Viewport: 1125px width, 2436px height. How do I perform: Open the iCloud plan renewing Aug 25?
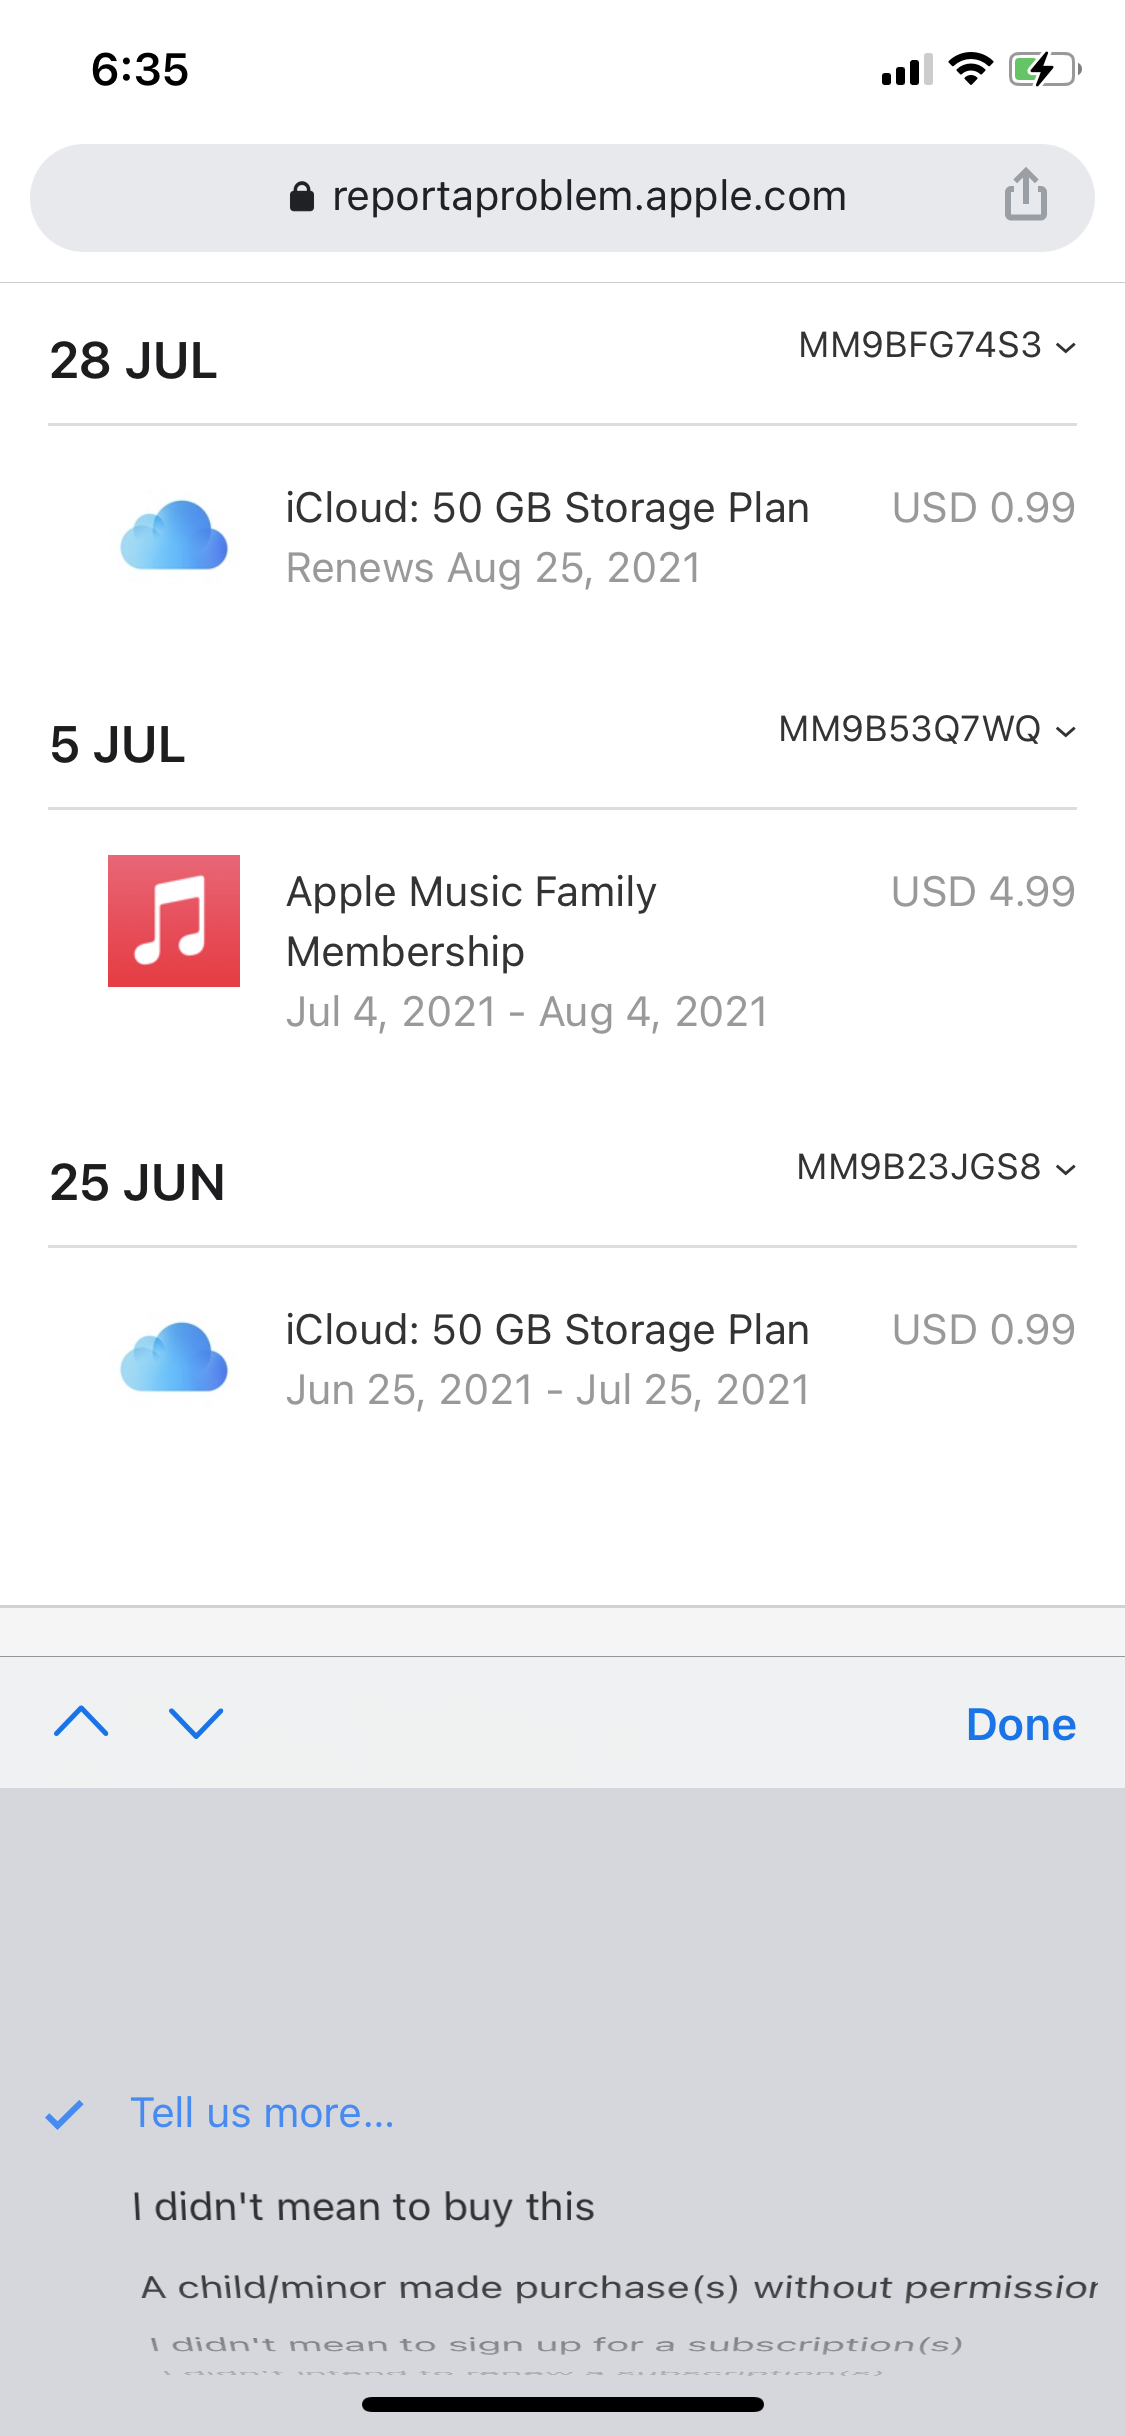click(547, 537)
